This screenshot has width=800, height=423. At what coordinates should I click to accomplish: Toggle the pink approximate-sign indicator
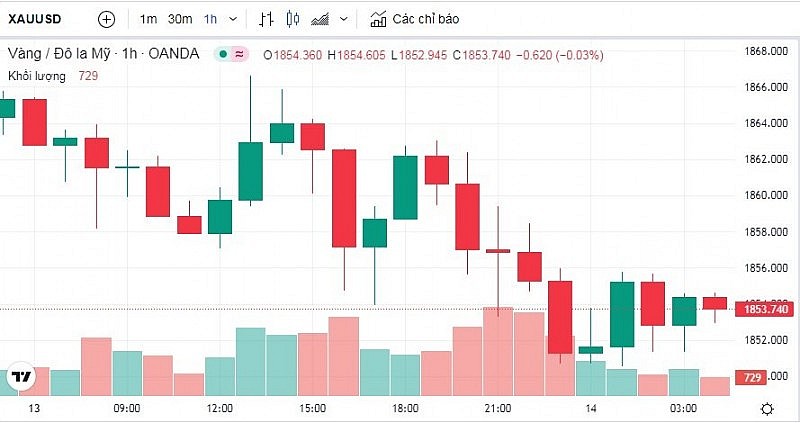[x=240, y=54]
